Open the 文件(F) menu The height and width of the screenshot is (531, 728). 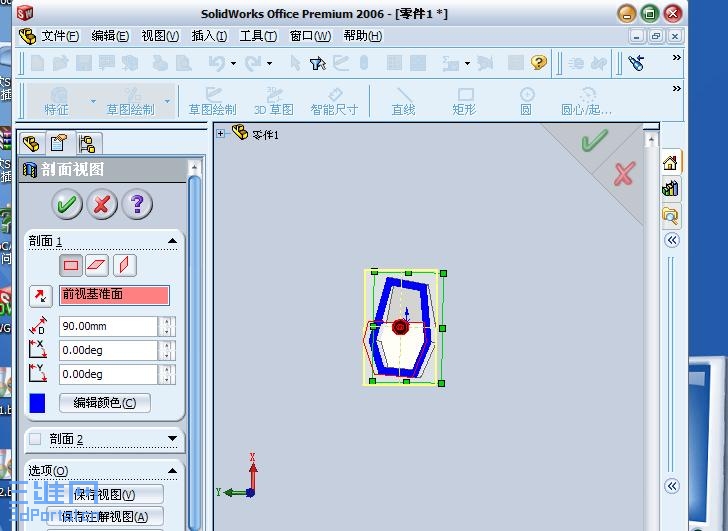(60, 36)
